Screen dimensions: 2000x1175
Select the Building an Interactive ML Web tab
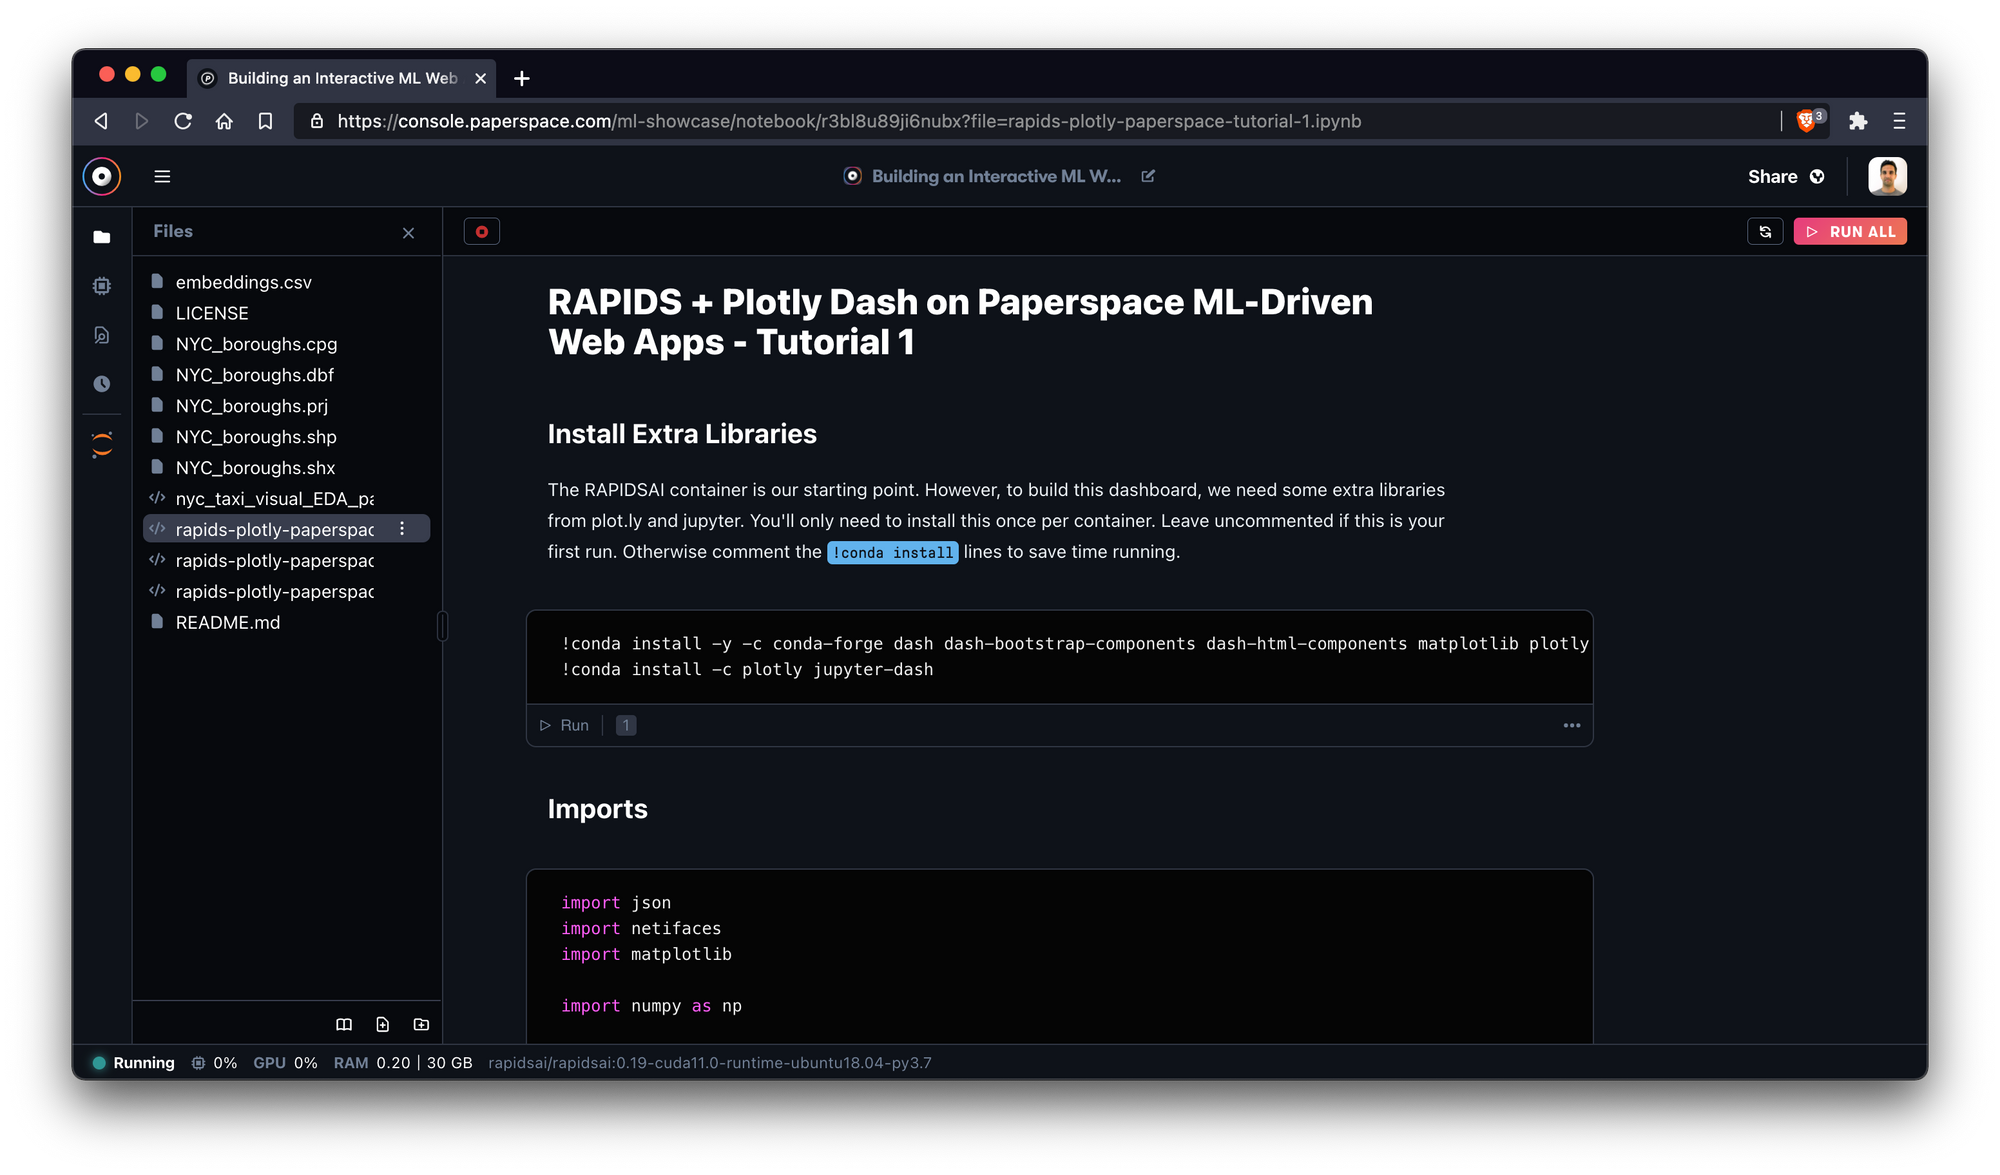340,78
